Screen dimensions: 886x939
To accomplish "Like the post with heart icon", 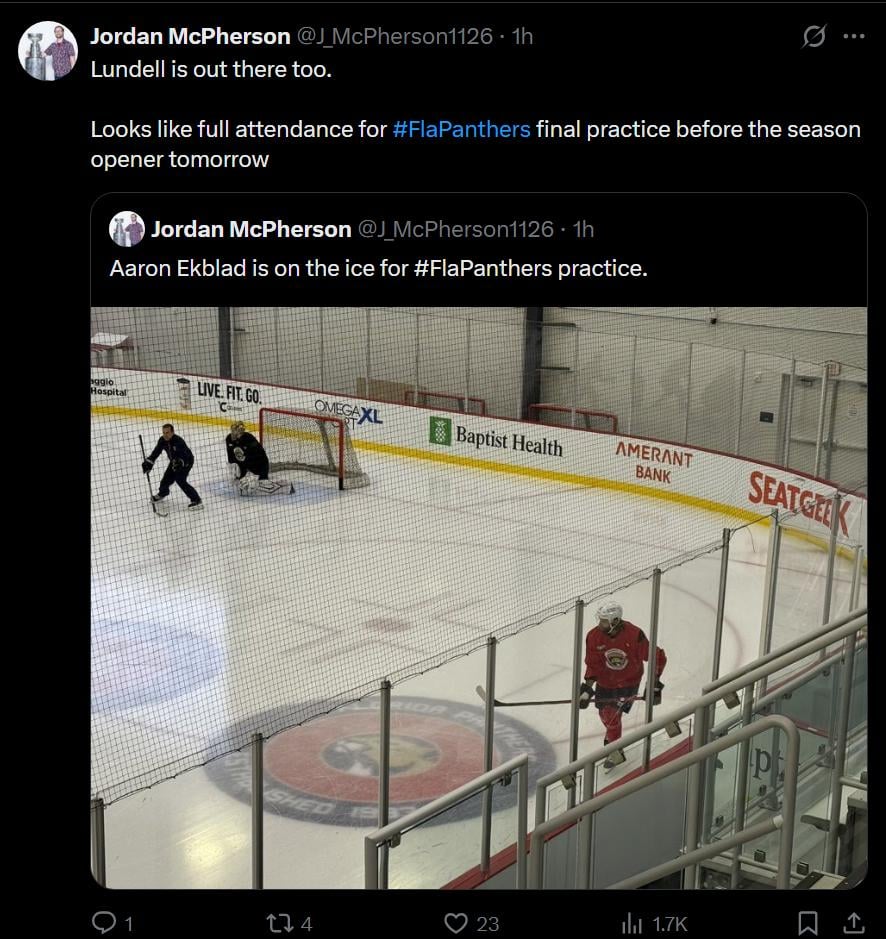I will tap(456, 923).
